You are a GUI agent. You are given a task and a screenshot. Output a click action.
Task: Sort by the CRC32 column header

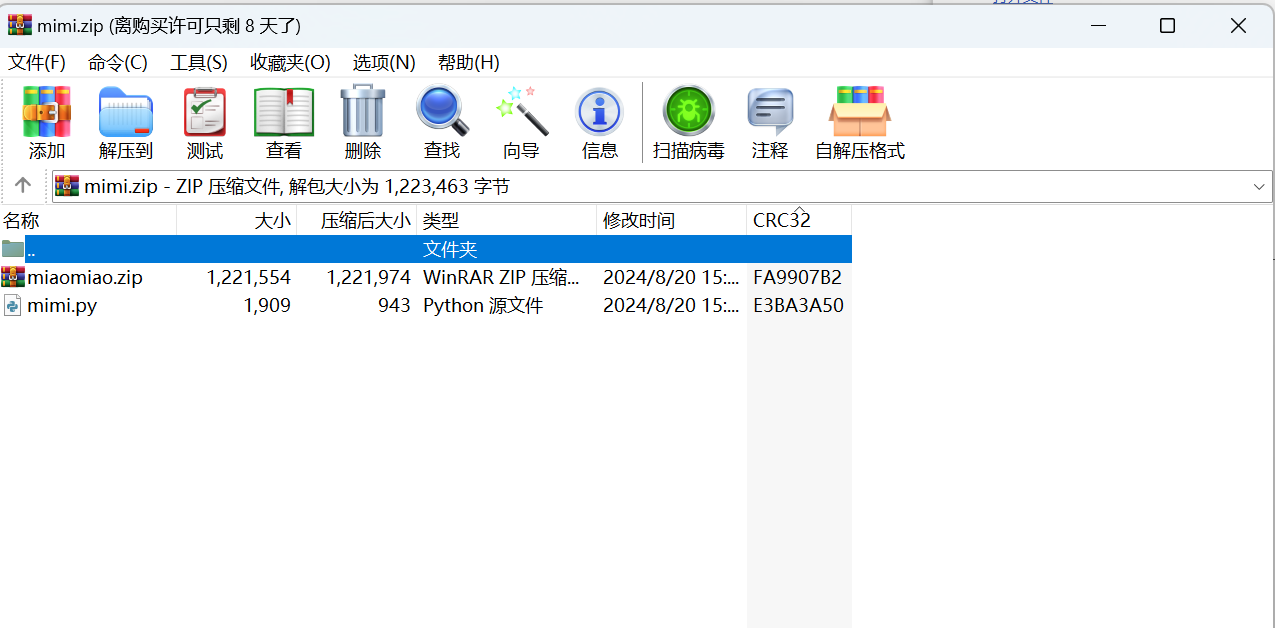click(799, 221)
